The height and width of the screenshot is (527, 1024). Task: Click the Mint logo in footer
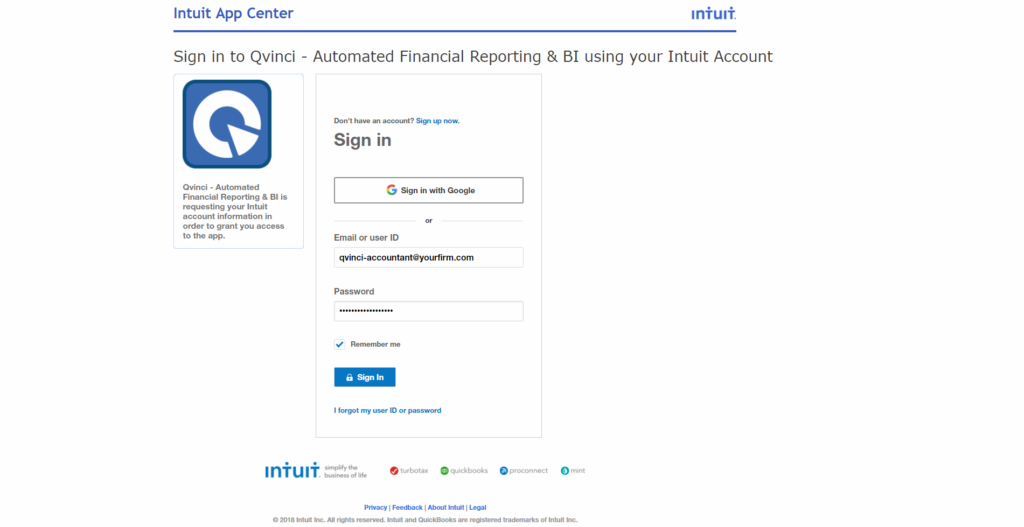pyautogui.click(x=573, y=470)
